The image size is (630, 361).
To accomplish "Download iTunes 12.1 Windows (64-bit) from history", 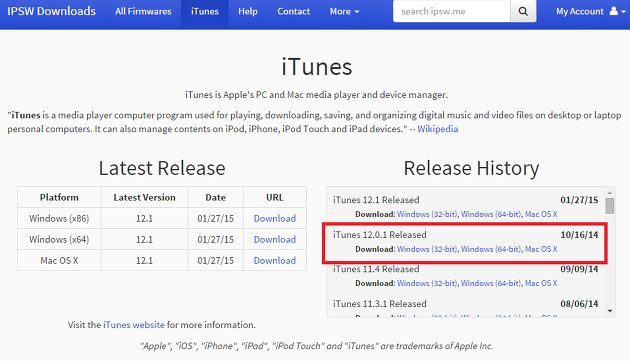I will click(491, 214).
